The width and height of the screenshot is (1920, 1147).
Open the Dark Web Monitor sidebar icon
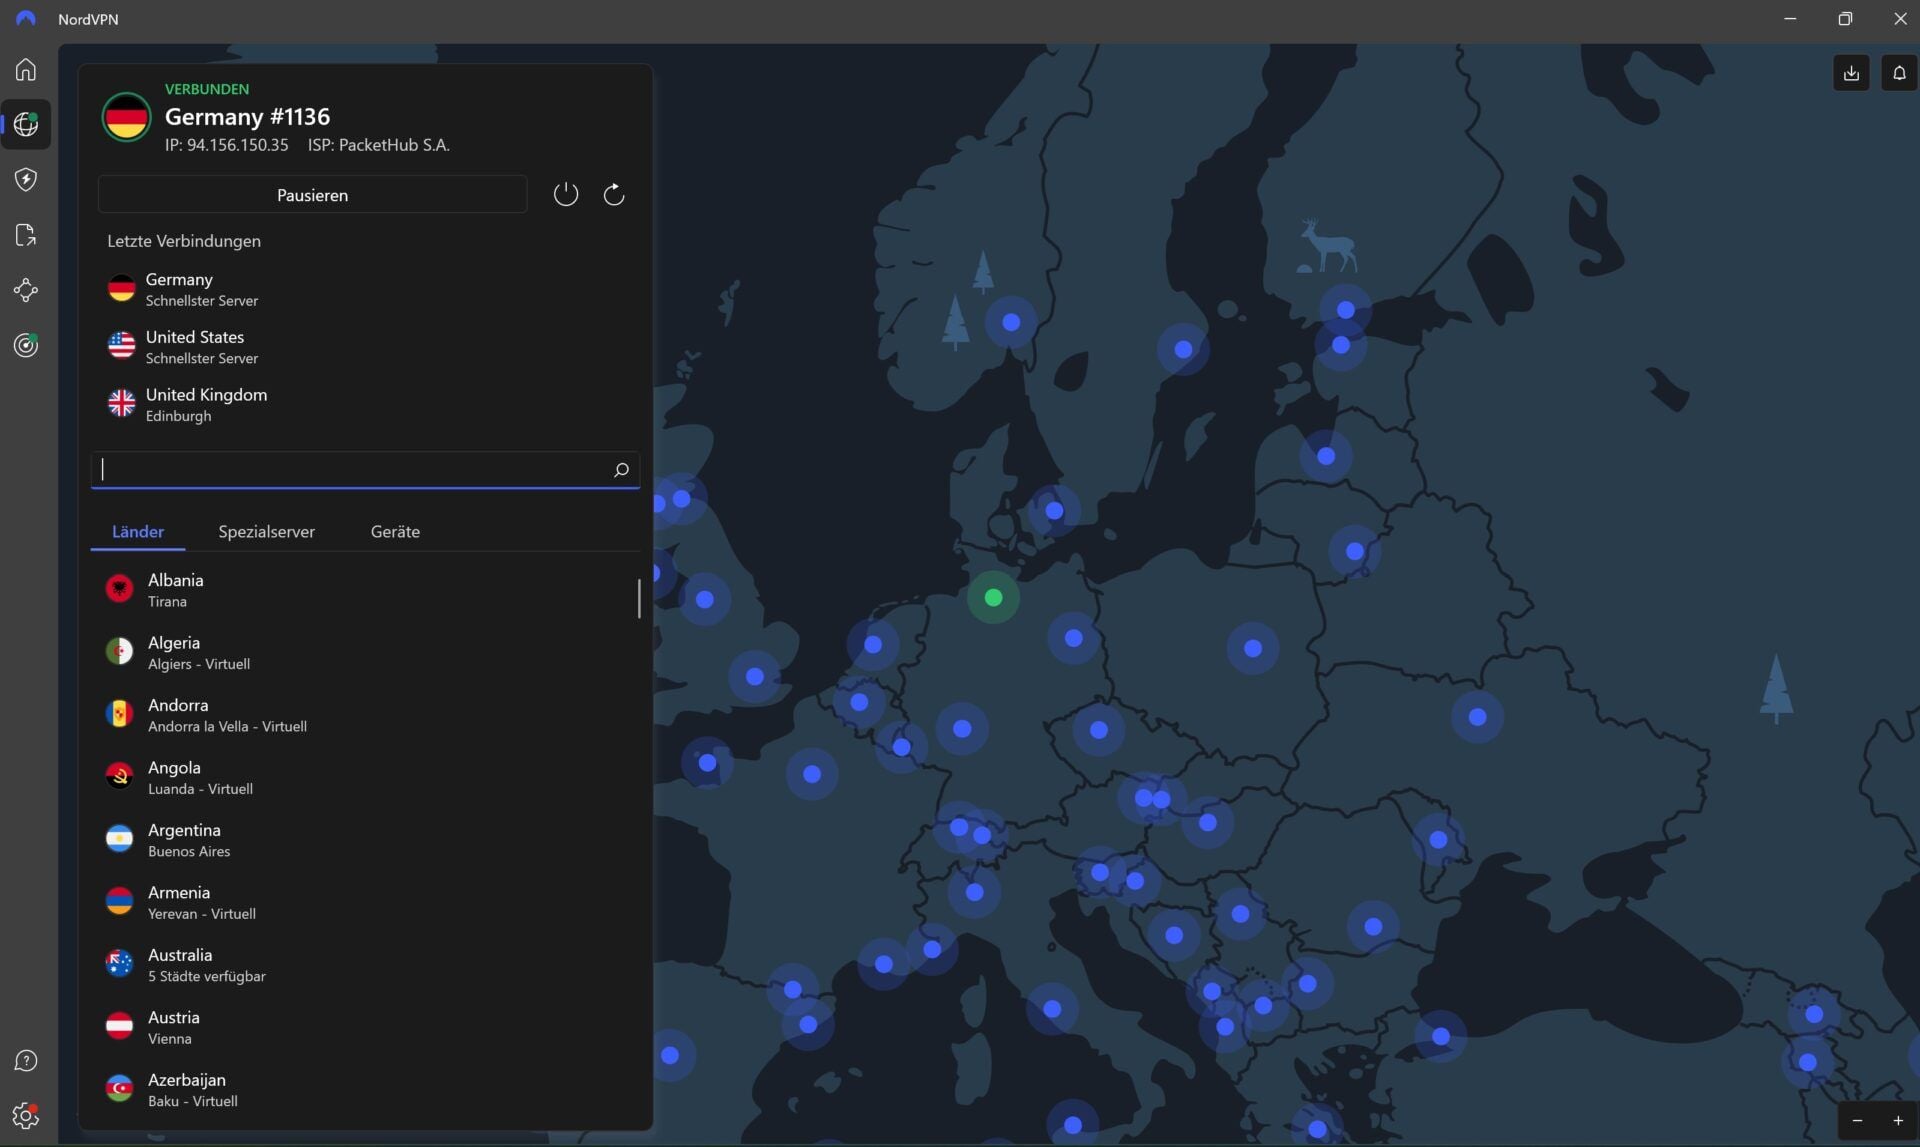(25, 345)
